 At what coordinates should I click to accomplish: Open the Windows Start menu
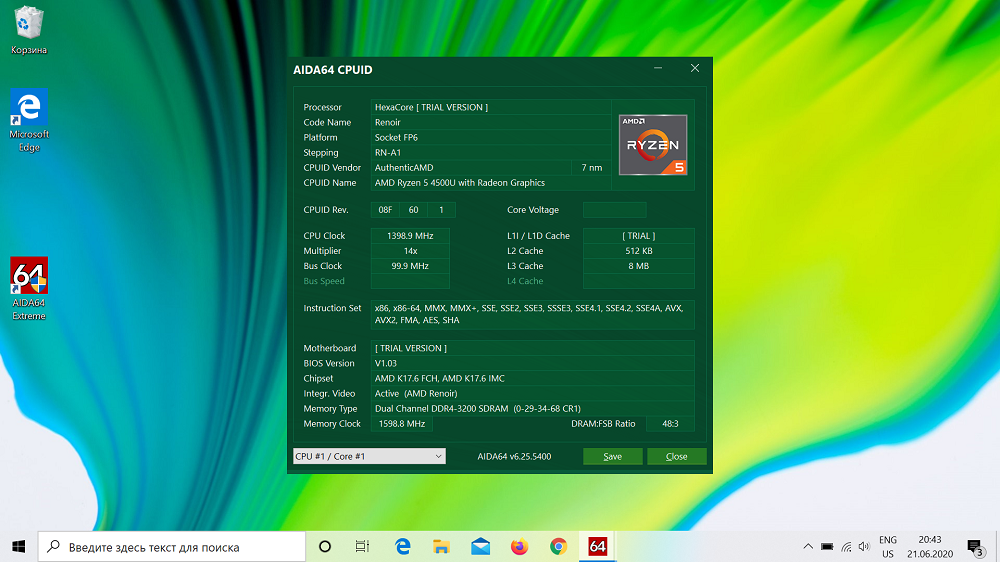pyautogui.click(x=18, y=547)
